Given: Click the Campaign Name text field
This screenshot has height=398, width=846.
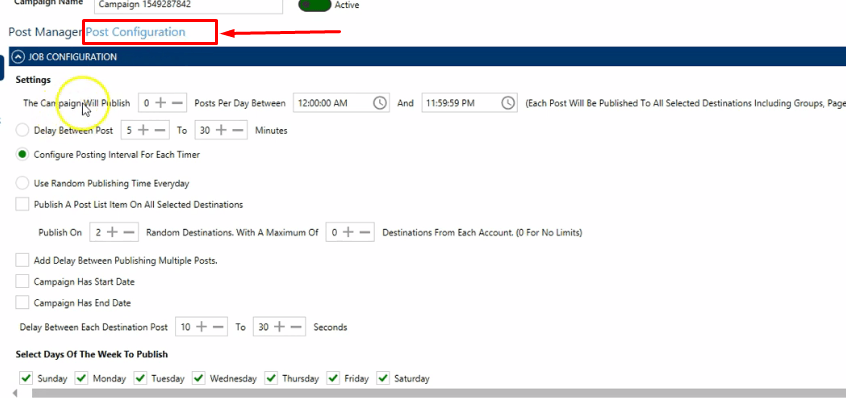Looking at the screenshot, I should point(188,5).
